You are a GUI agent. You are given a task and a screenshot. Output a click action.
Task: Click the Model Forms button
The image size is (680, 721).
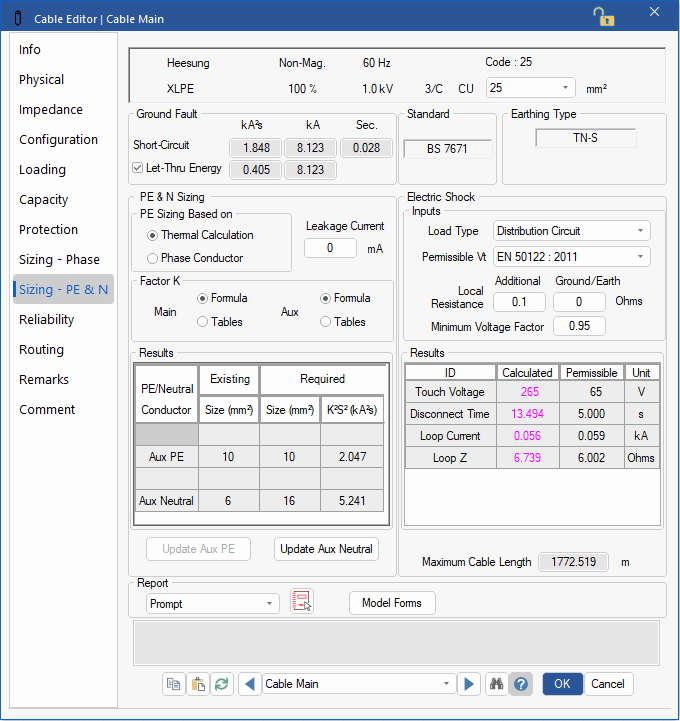[392, 602]
